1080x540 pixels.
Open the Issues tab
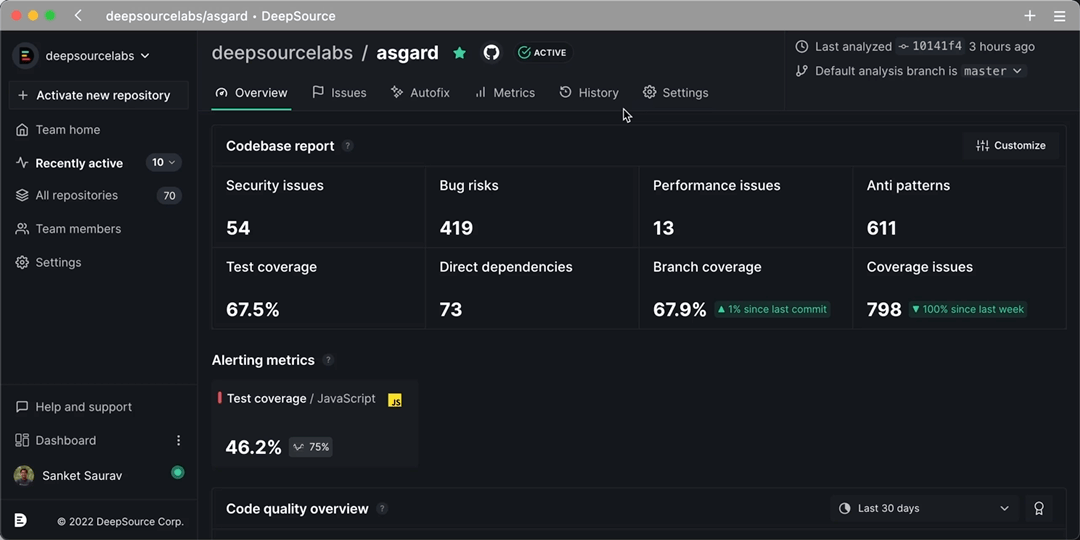(339, 92)
